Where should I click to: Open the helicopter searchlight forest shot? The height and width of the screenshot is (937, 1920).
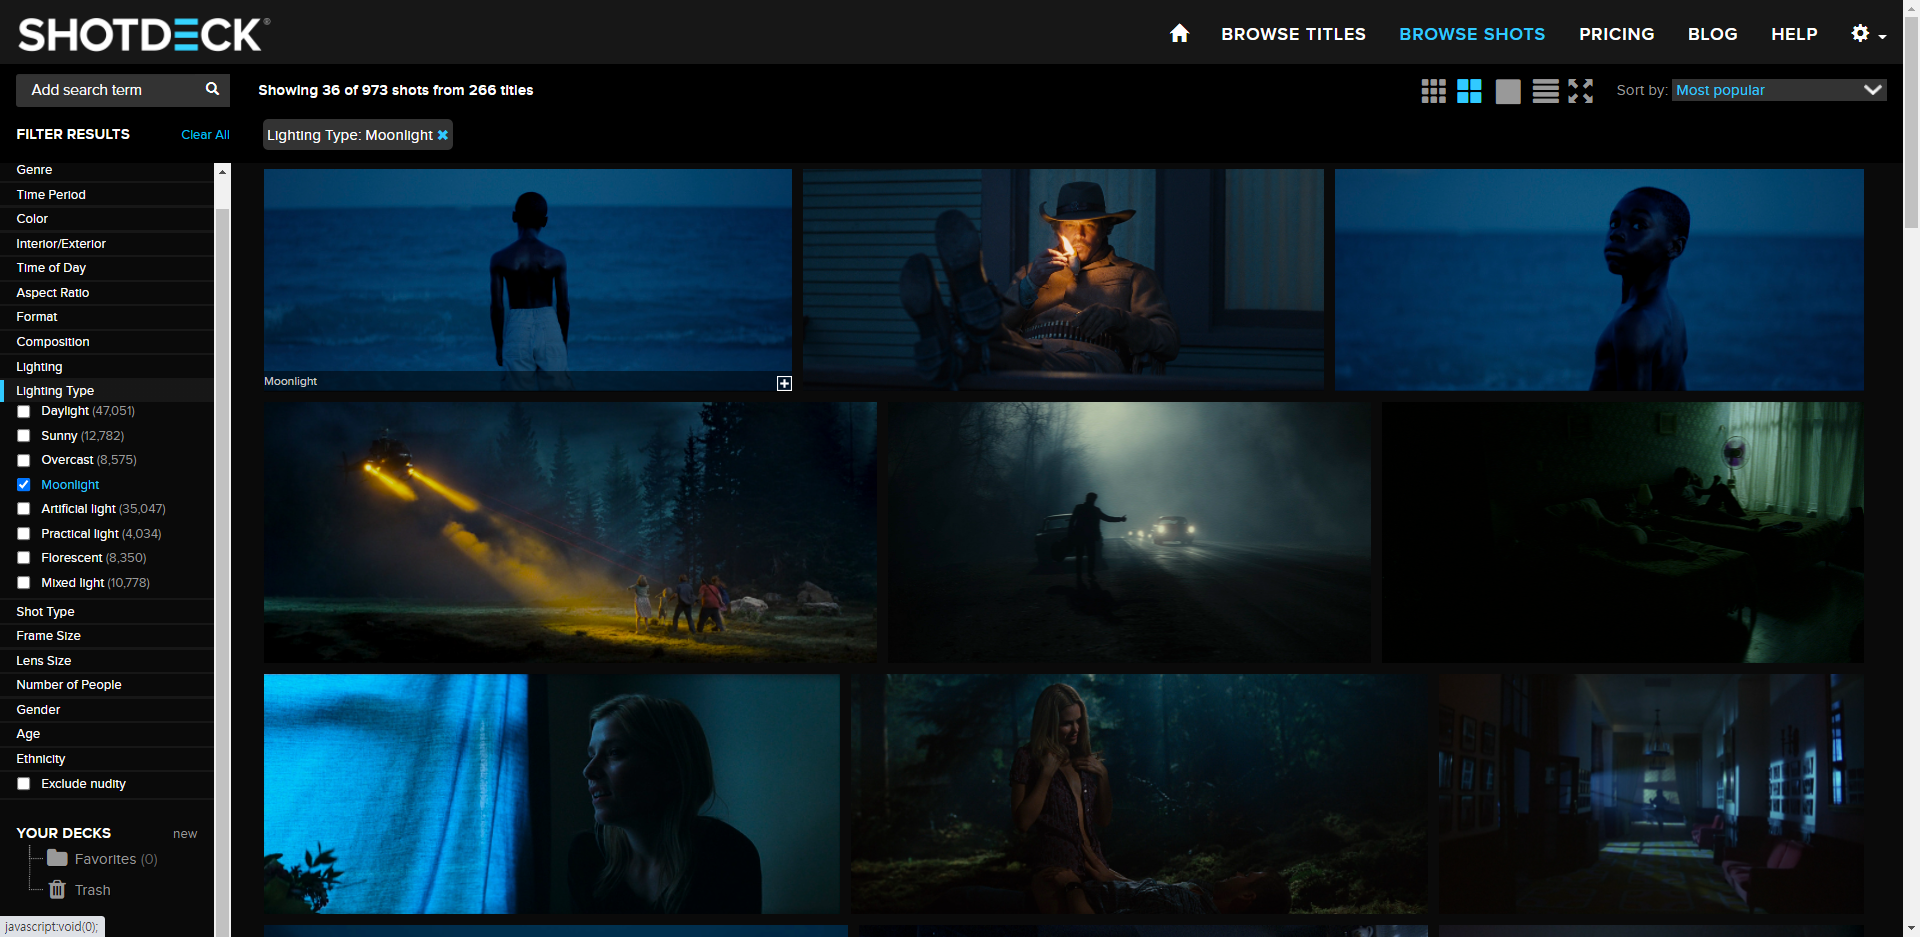[570, 532]
